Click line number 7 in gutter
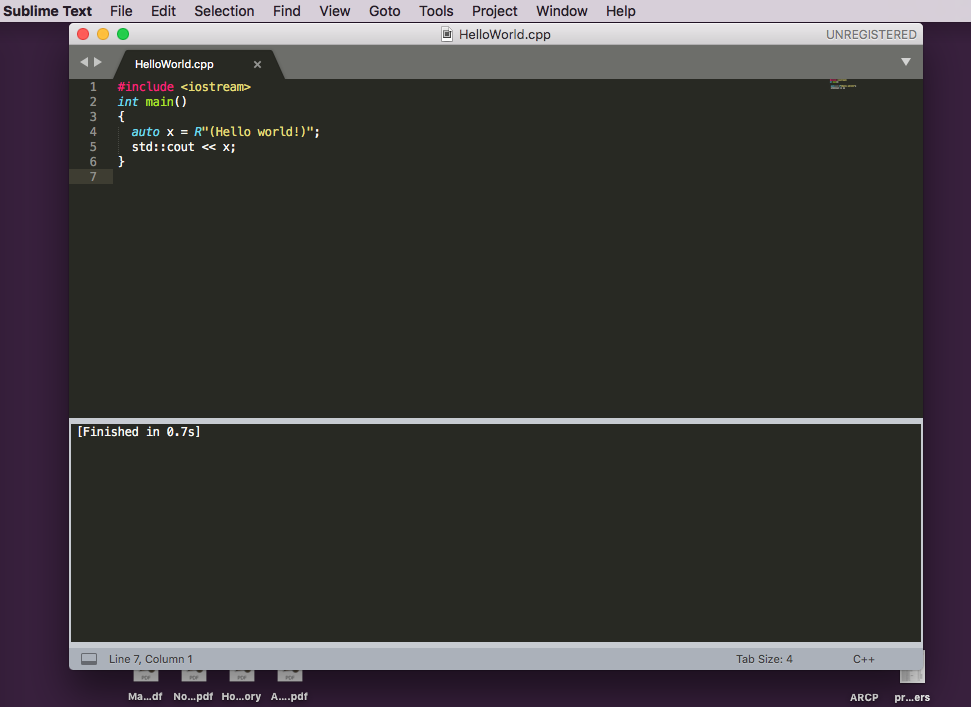 [x=93, y=177]
